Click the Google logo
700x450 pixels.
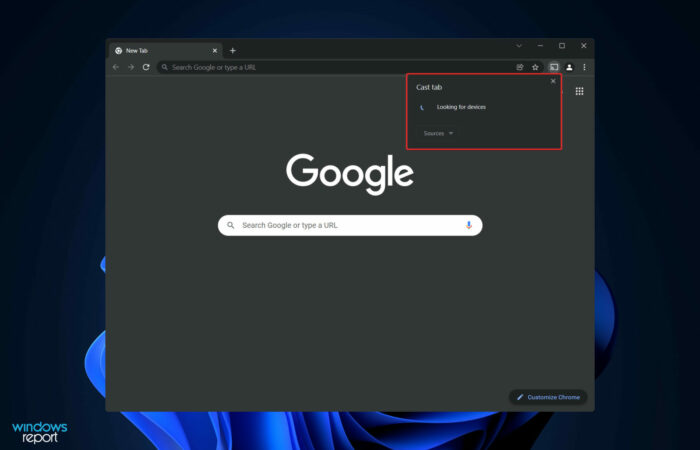(x=350, y=174)
